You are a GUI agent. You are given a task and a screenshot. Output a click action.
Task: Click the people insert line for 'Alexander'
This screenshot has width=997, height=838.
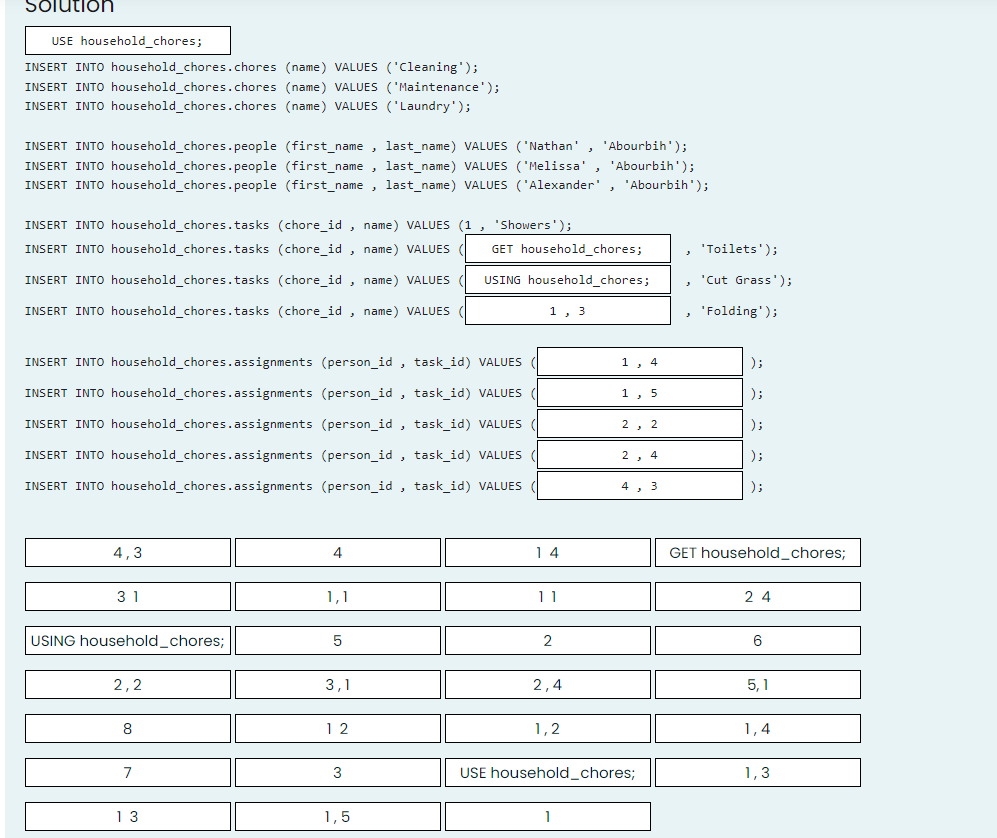pyautogui.click(x=367, y=185)
